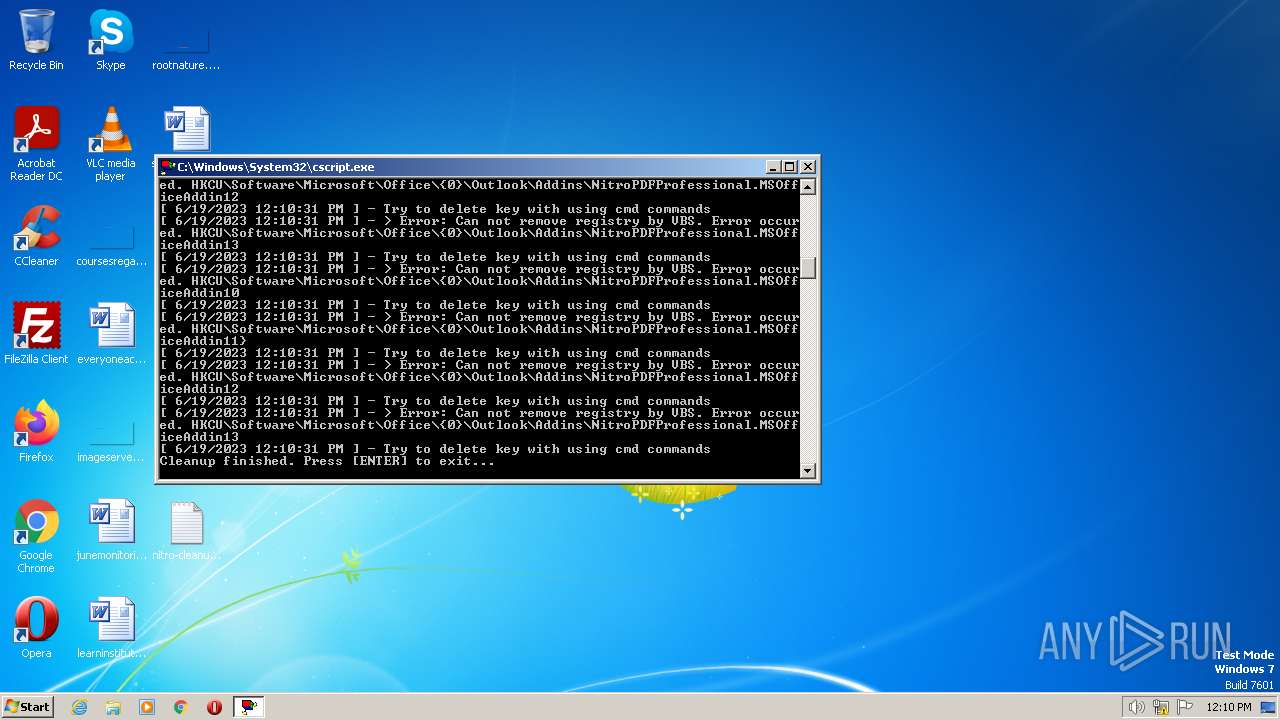Open the Action Center flag icon
The image size is (1280, 720).
(x=1185, y=707)
